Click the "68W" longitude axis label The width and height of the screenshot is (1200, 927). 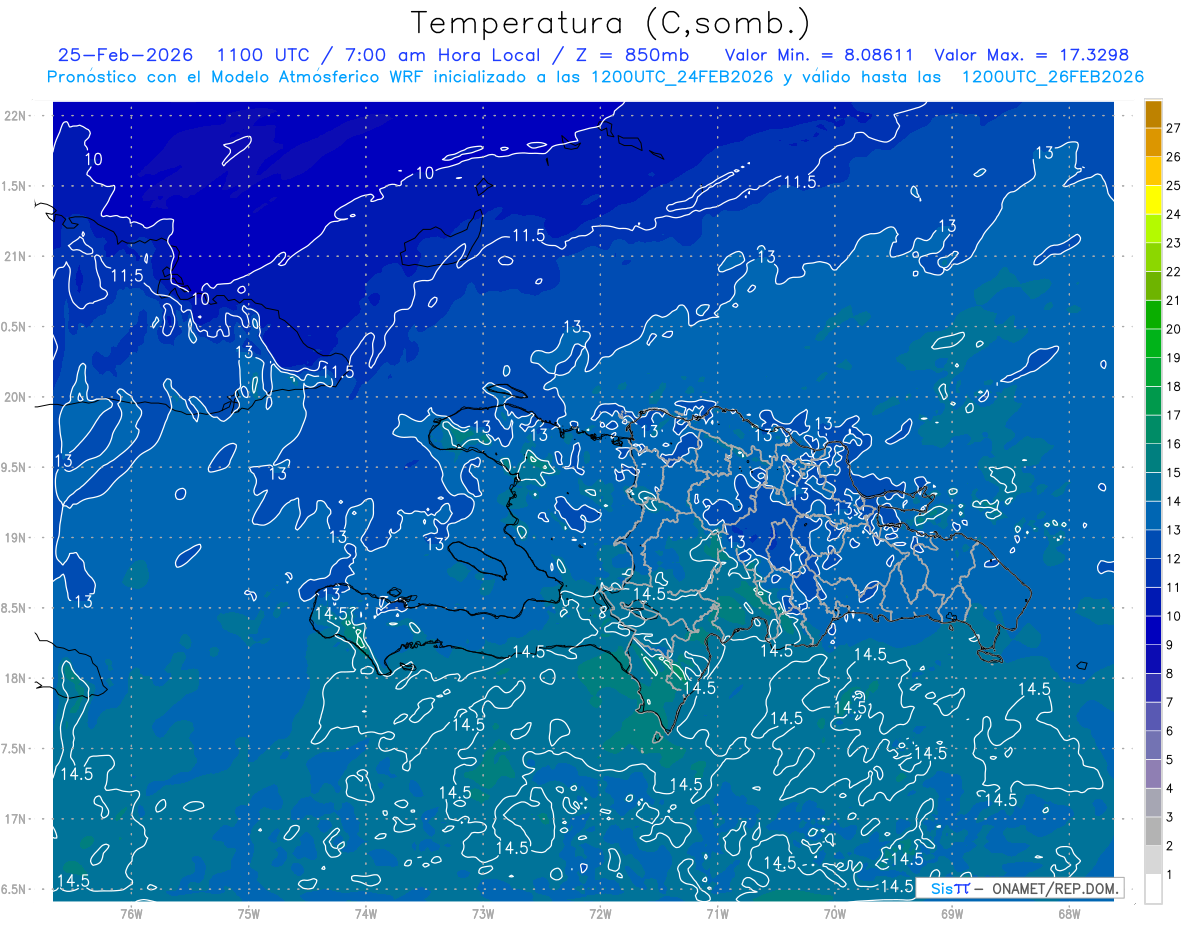1068,913
